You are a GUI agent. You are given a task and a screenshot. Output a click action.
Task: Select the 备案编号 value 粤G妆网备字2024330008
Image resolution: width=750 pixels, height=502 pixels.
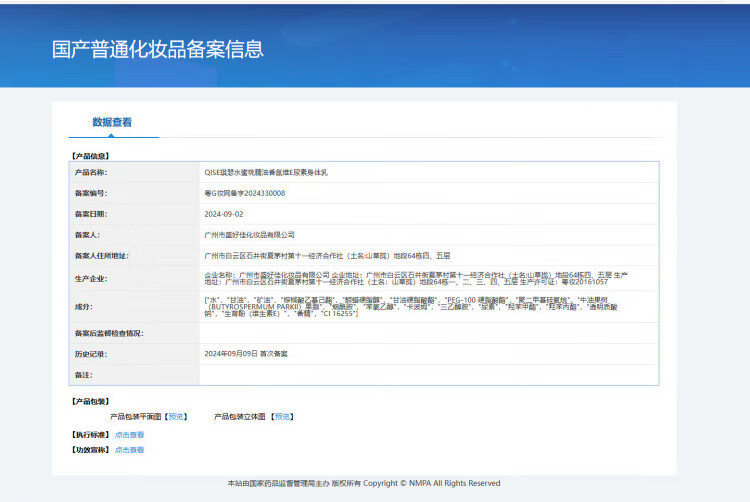tap(244, 193)
